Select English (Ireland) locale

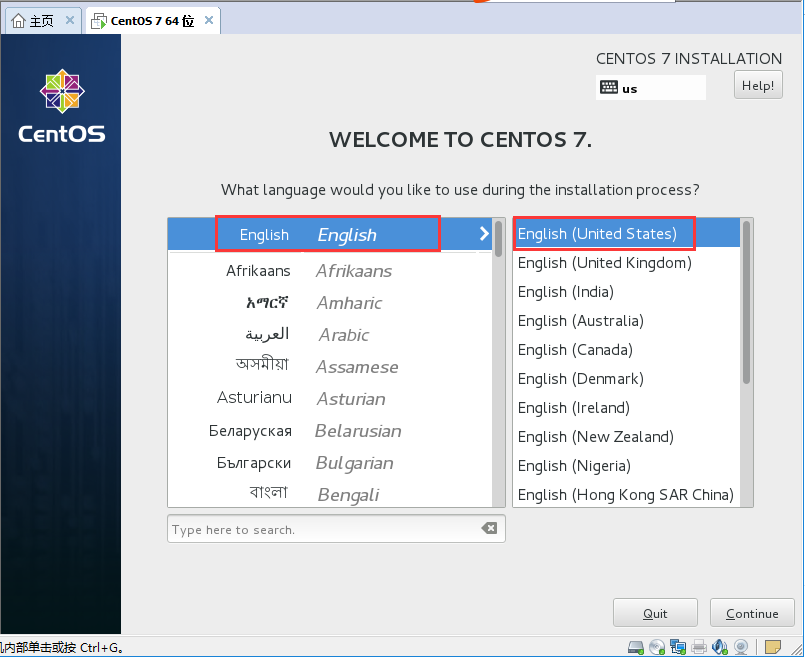click(626, 408)
